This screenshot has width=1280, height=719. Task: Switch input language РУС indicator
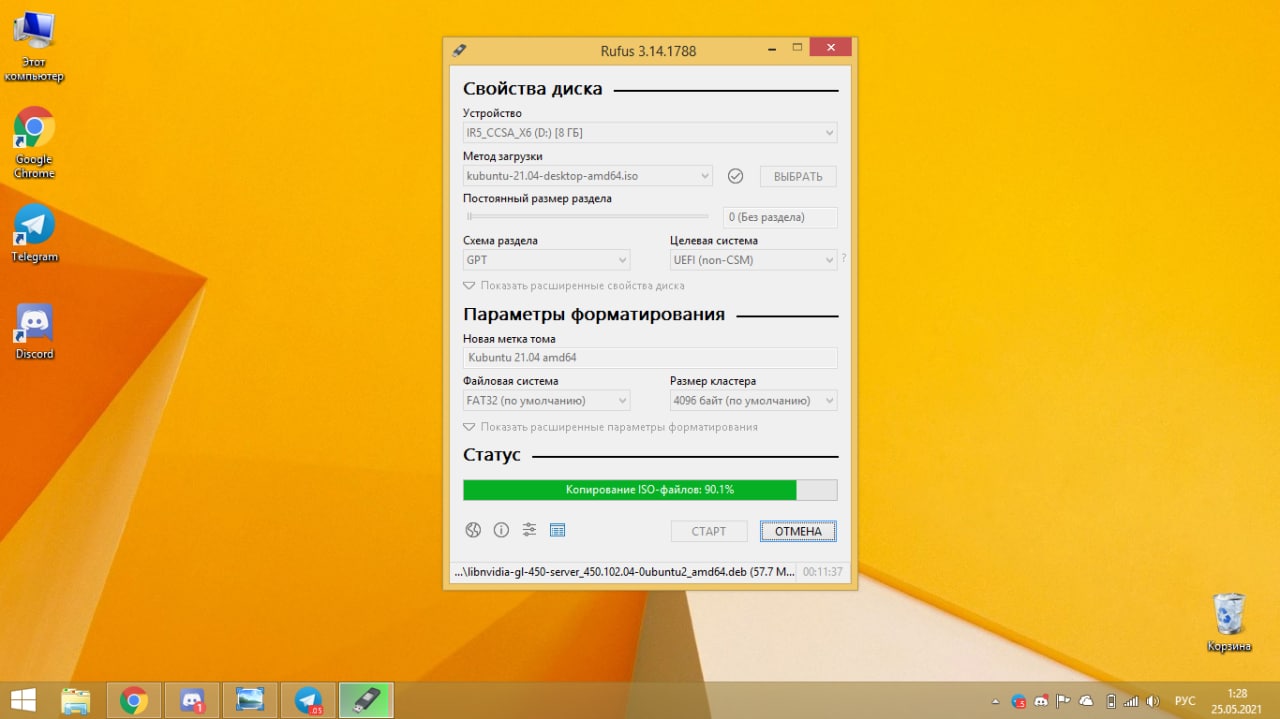click(1185, 701)
